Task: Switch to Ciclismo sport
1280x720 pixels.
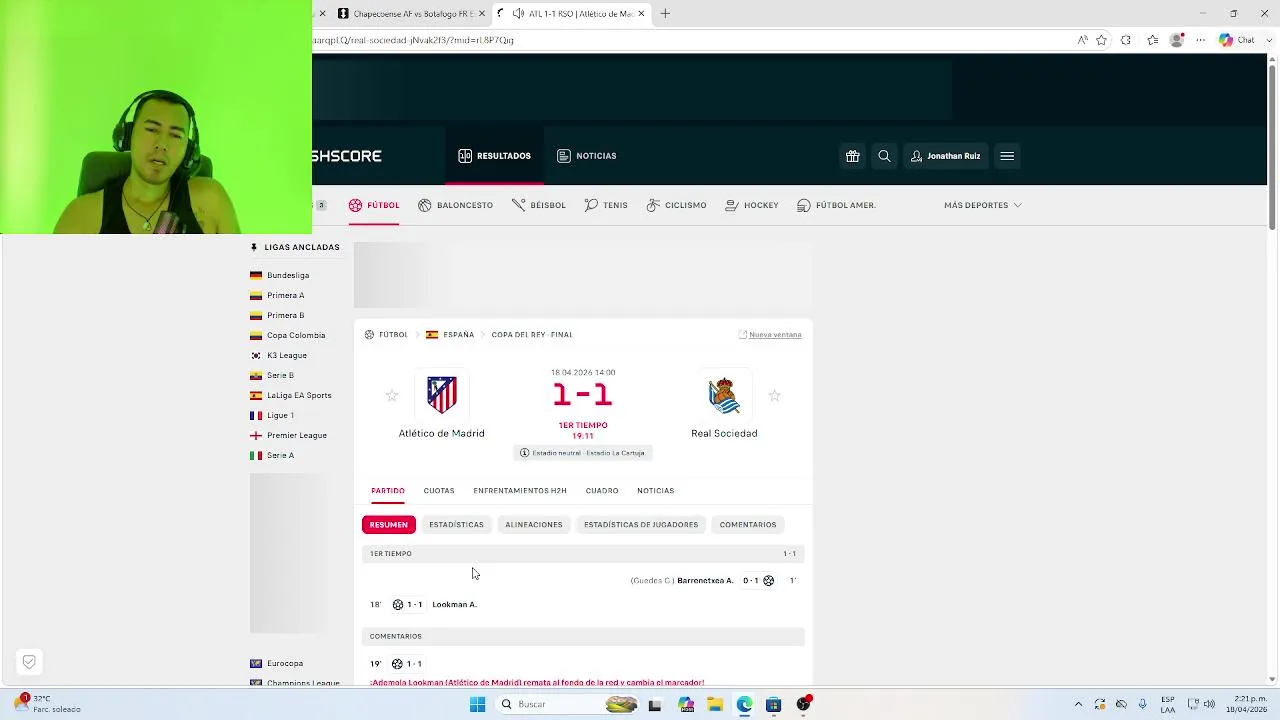Action: click(676, 205)
